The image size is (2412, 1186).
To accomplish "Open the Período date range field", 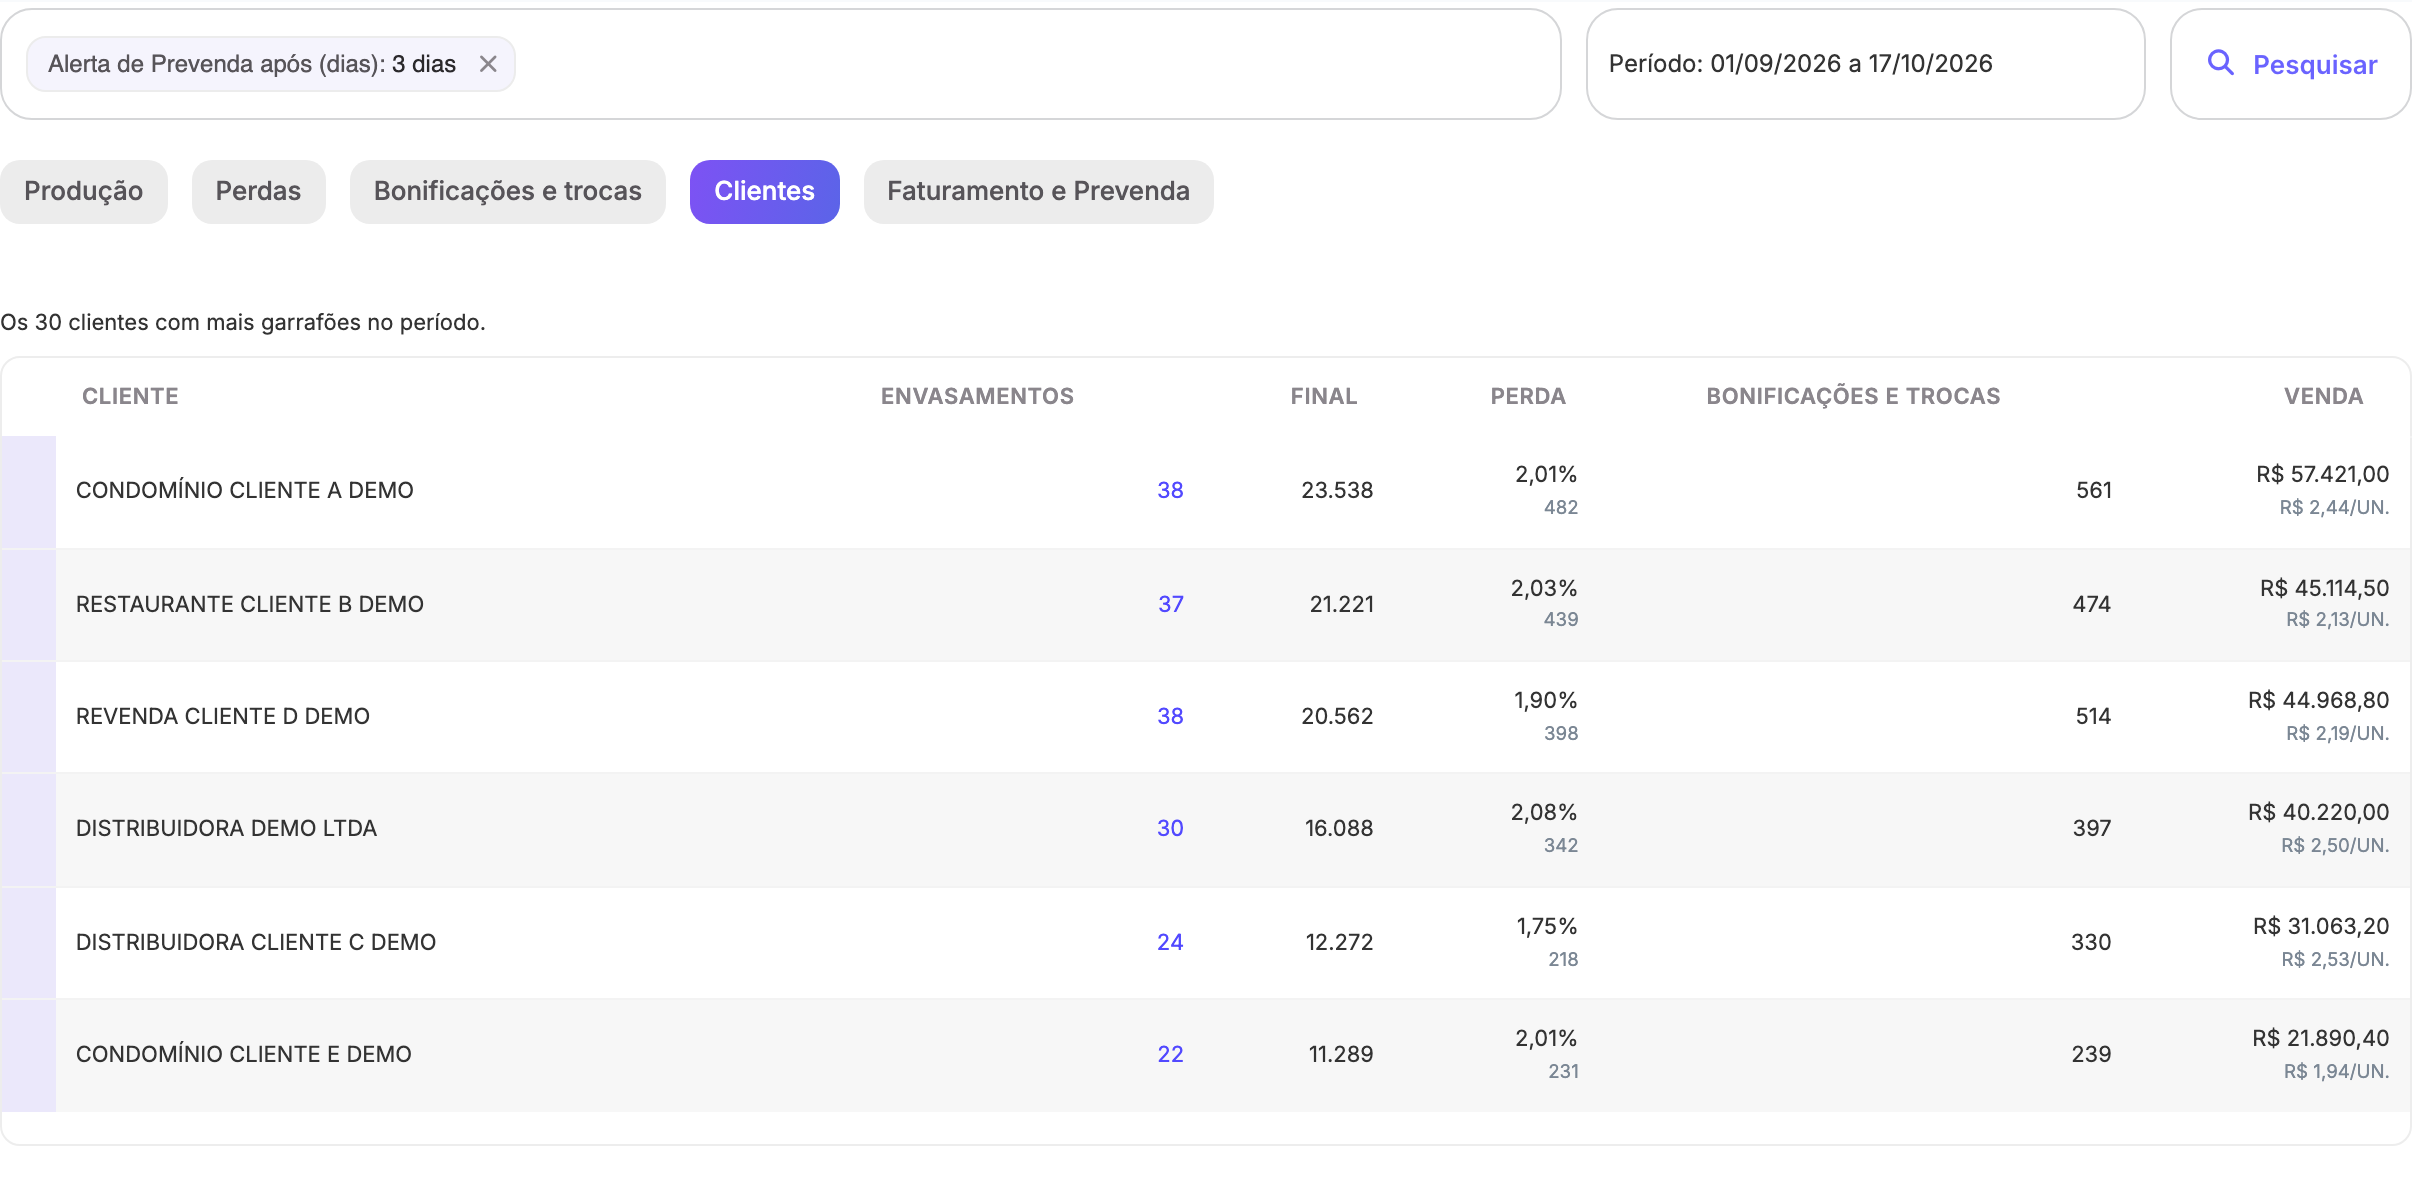I will tap(1865, 64).
